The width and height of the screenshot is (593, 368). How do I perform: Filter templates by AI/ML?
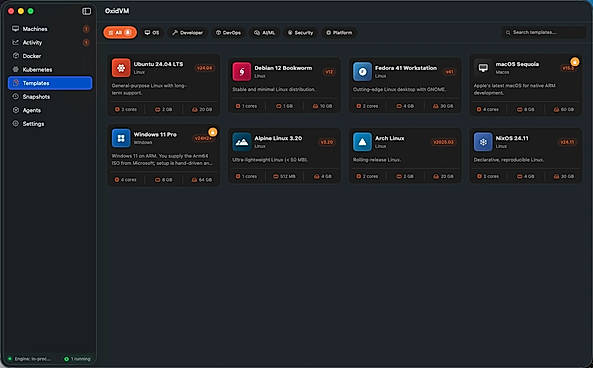pos(264,33)
